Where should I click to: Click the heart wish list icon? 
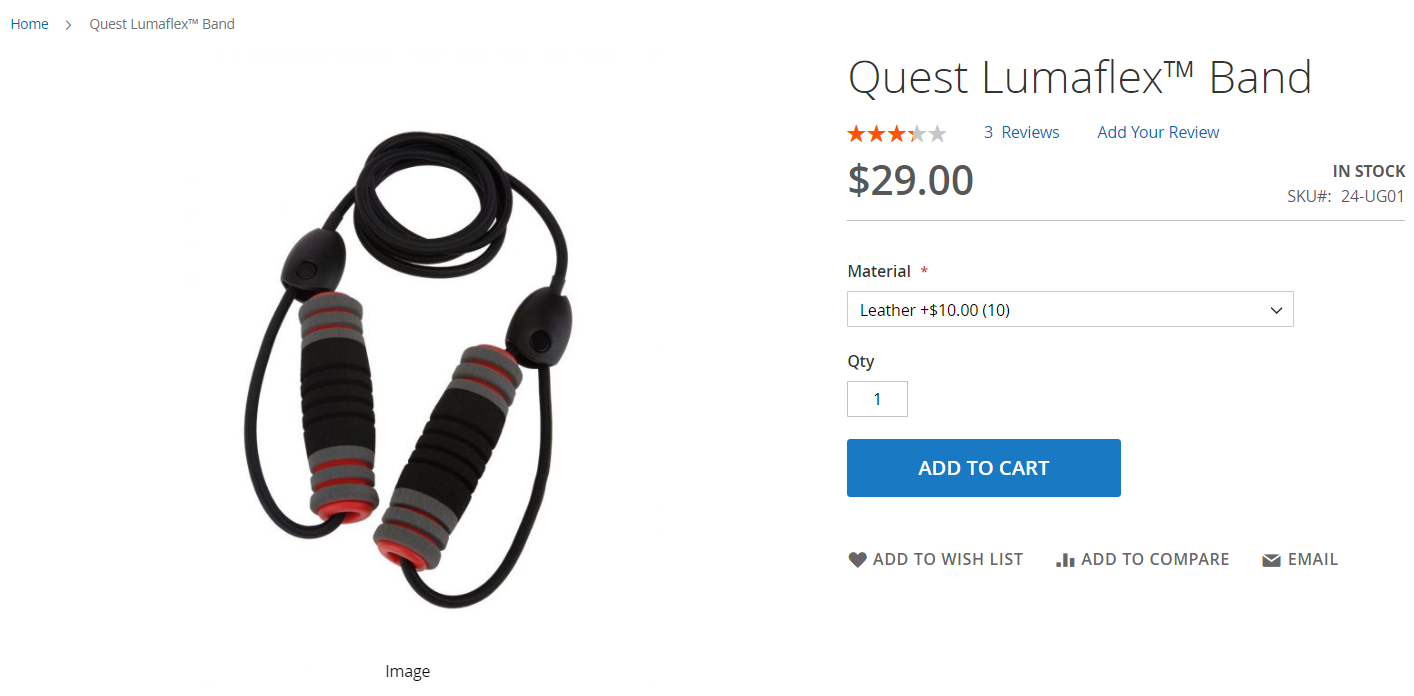pos(857,560)
